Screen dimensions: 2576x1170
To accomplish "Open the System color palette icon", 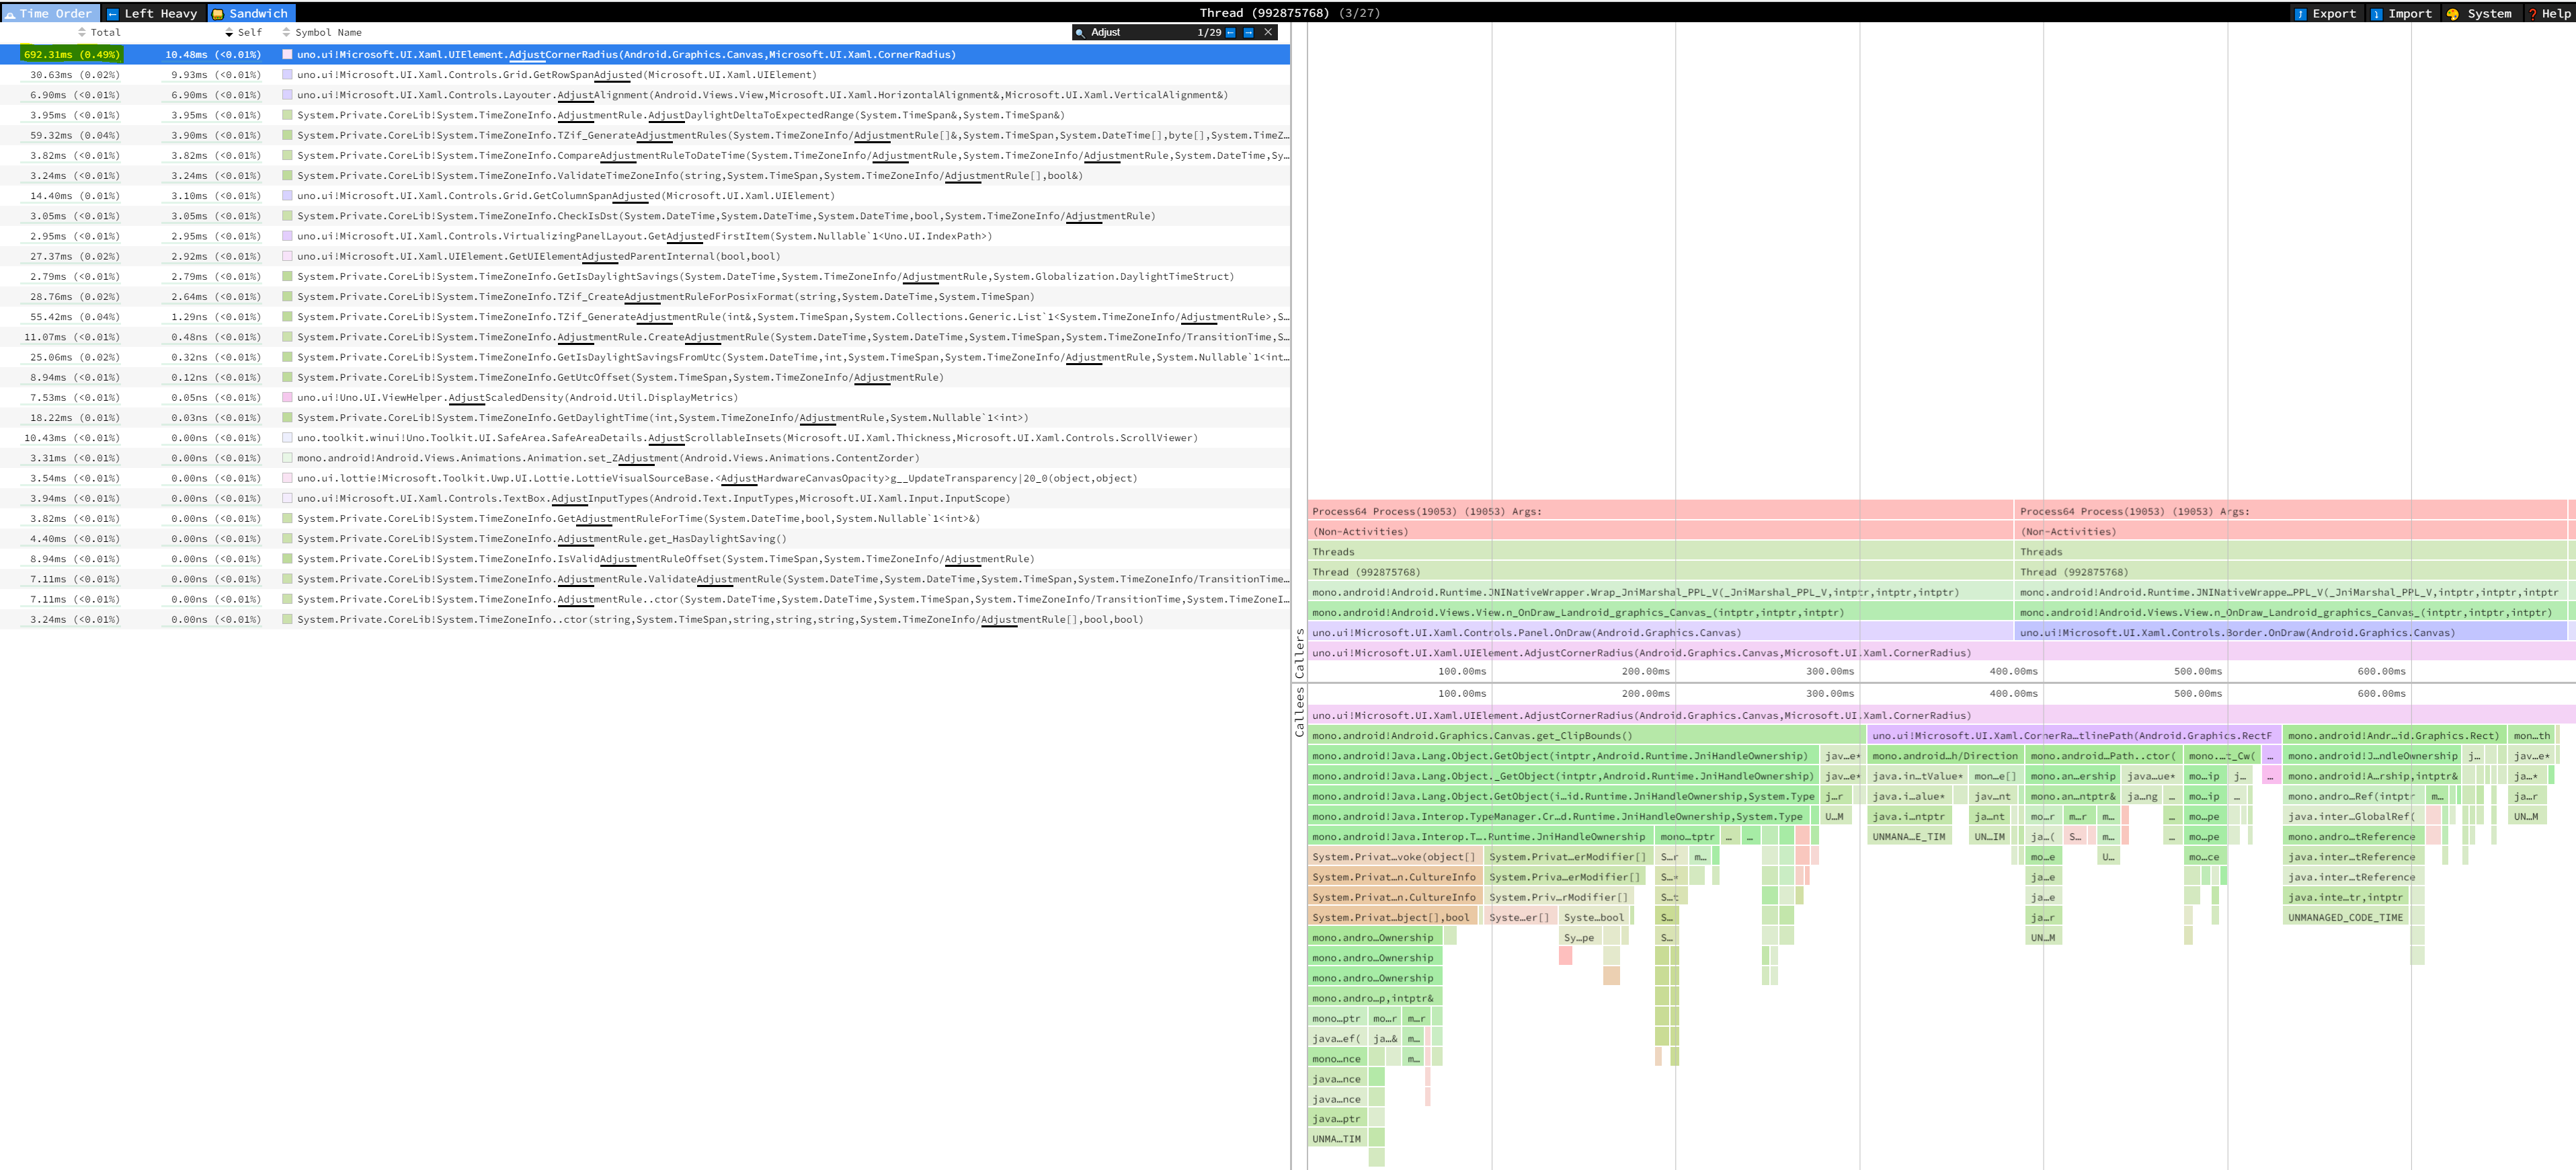I will (2454, 13).
